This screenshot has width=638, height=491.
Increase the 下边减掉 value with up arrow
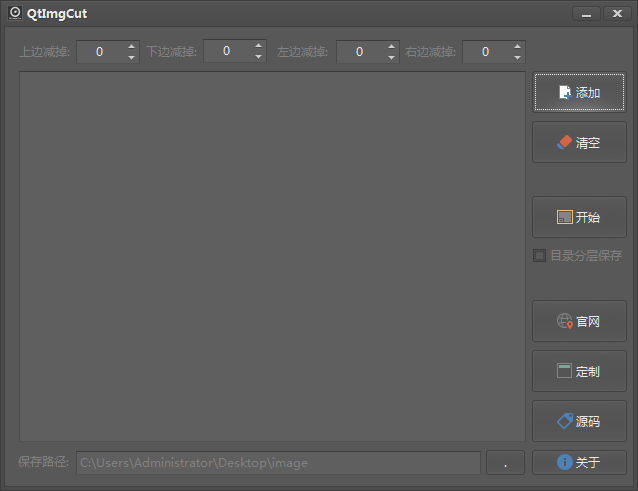(258, 45)
